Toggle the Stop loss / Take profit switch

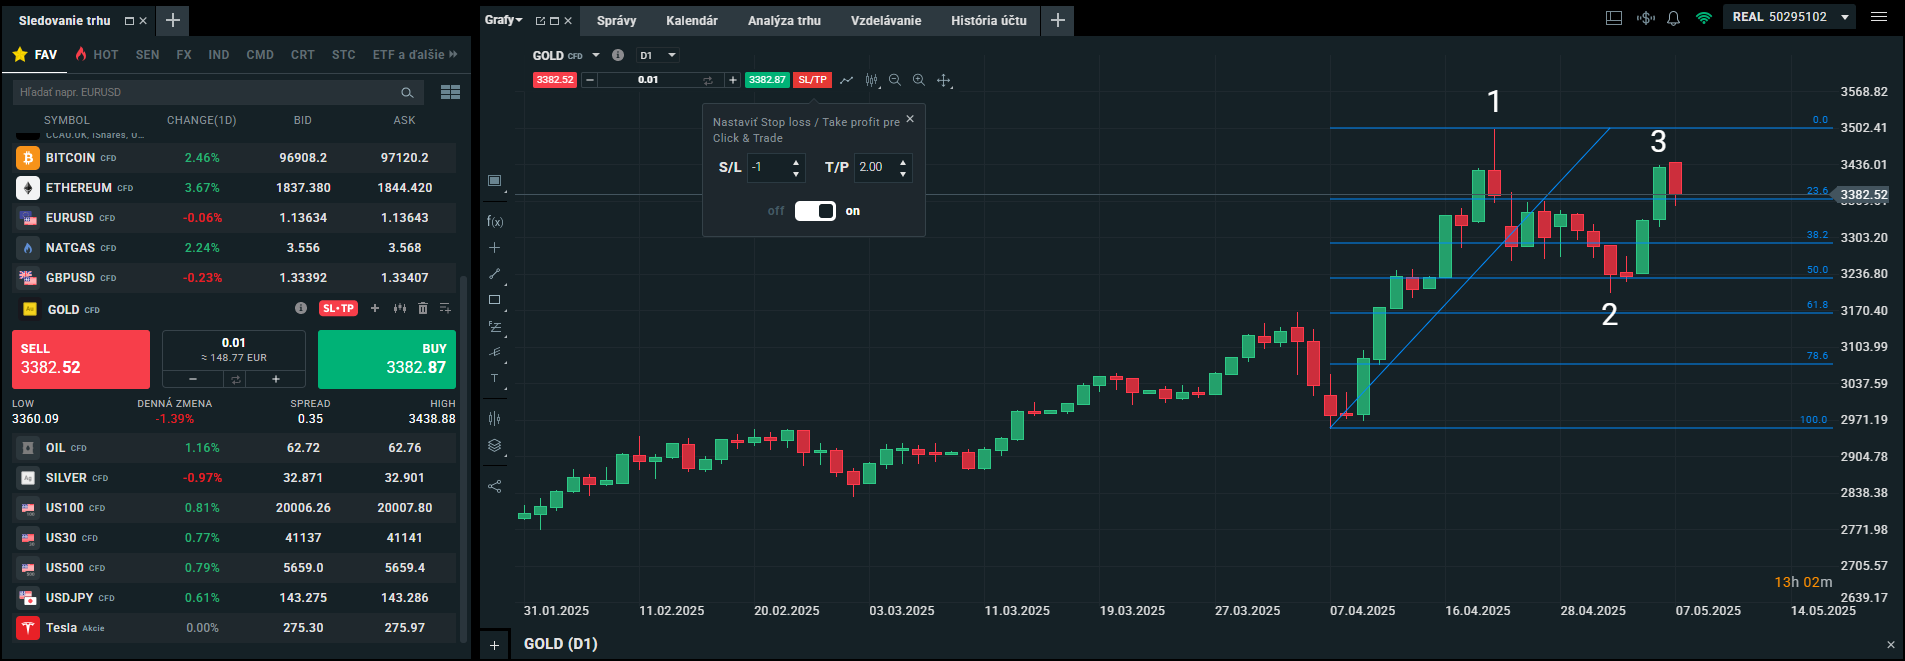[x=815, y=211]
